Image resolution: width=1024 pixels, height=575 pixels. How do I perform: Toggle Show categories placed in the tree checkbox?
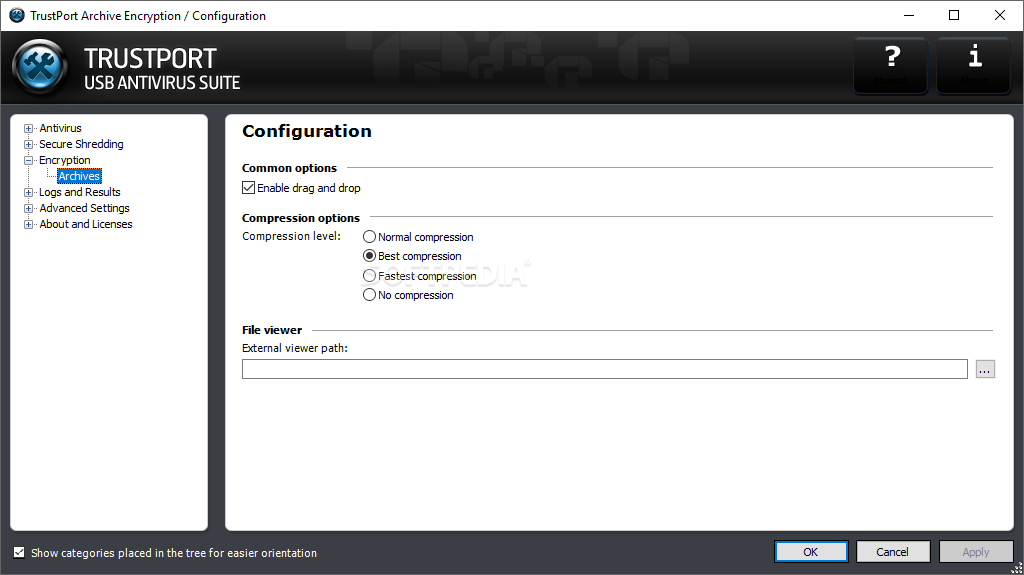(19, 553)
